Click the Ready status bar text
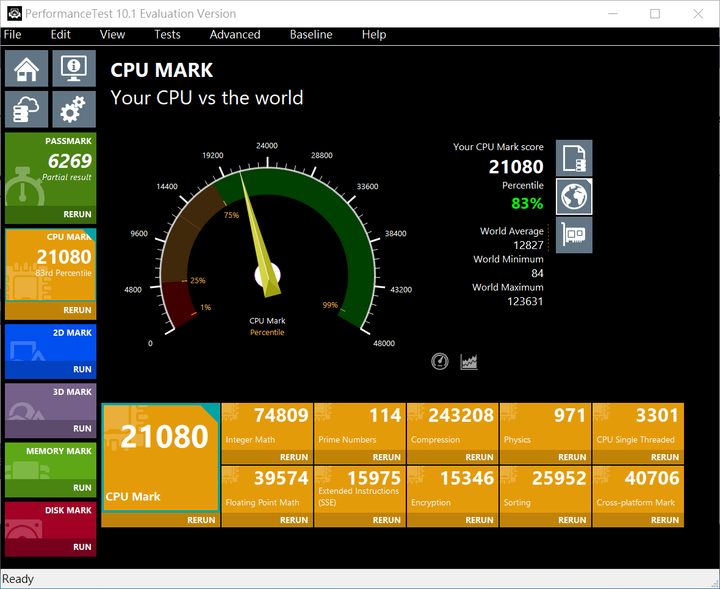The height and width of the screenshot is (589, 720). pos(18,579)
